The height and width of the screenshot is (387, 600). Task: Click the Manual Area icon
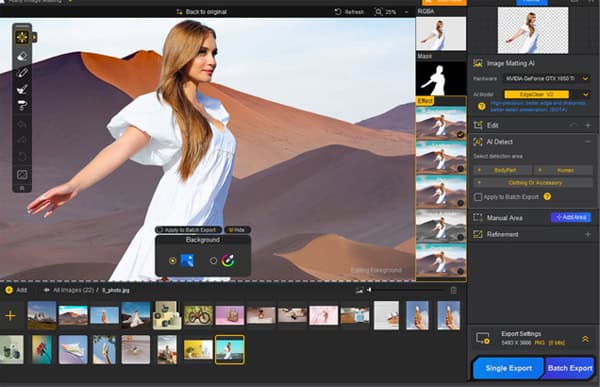coord(478,218)
